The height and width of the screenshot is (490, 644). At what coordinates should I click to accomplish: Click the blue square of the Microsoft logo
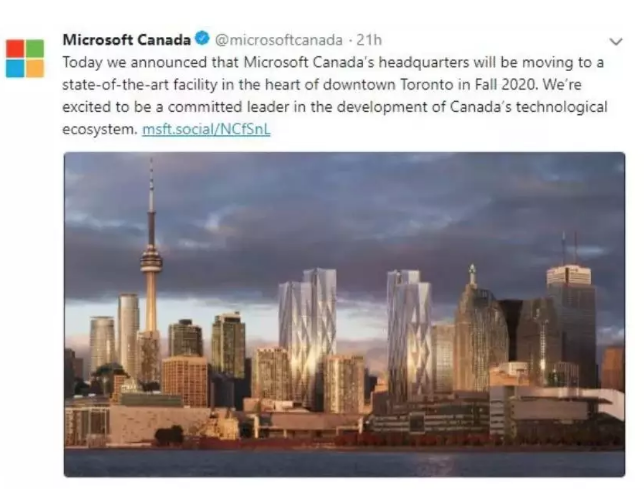point(16,68)
